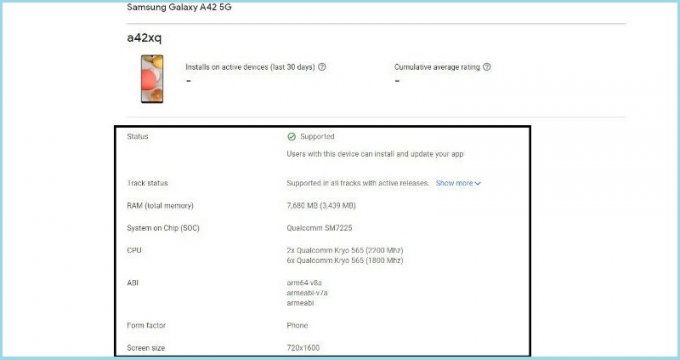Click '6x Qualcomm Kryo 565 (1800 Mhz)' value
Screen dimensions: 680x360
click(x=345, y=261)
